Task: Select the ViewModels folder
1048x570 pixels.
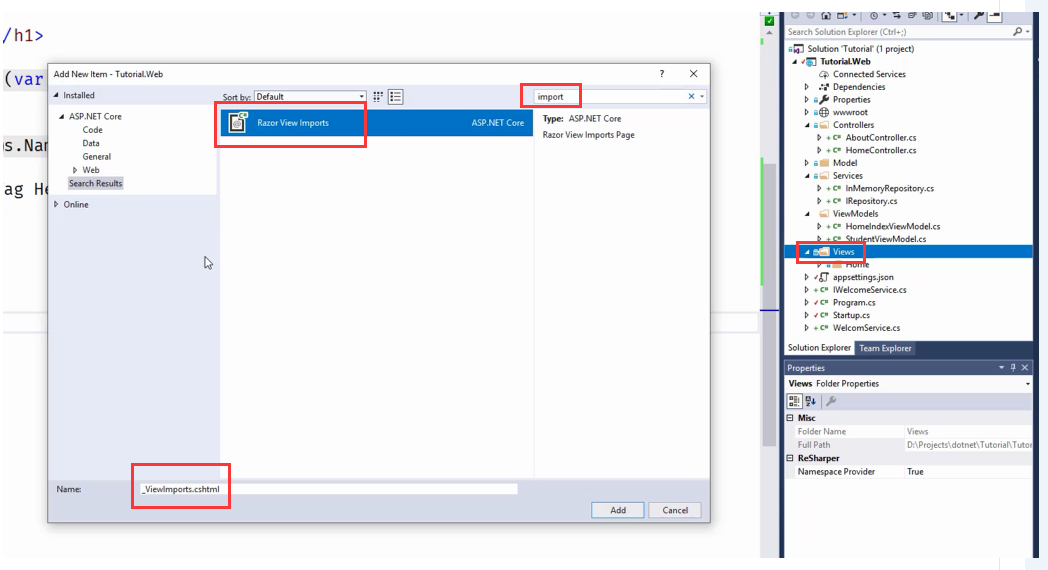Action: [855, 214]
